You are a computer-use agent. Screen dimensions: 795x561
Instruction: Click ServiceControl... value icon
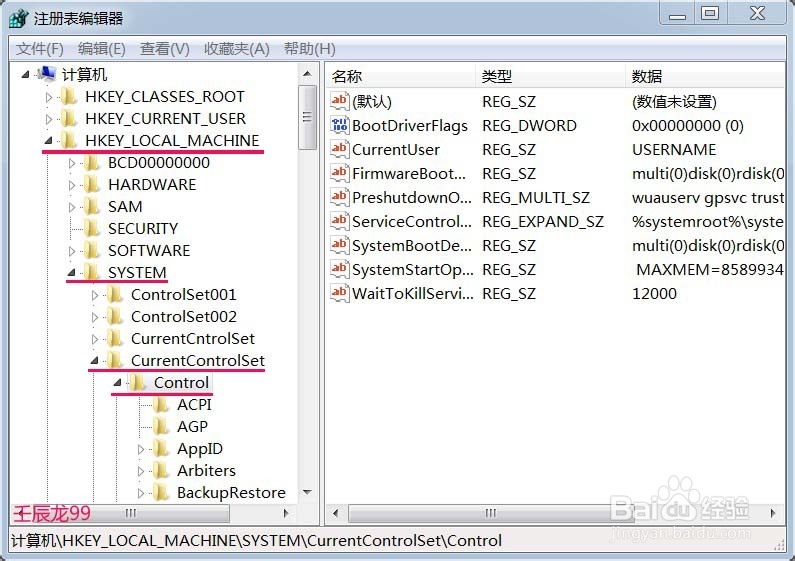pyautogui.click(x=339, y=221)
